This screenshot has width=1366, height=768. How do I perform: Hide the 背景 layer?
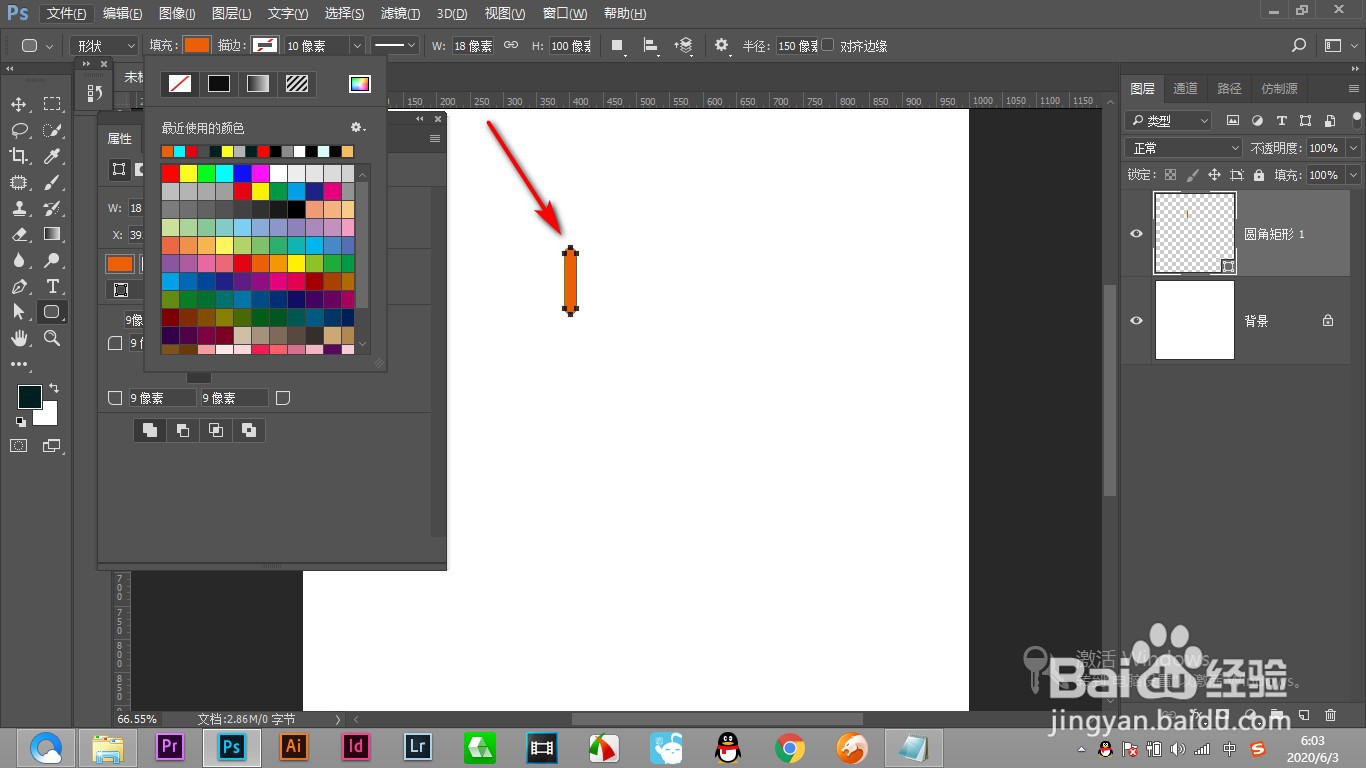(x=1136, y=320)
